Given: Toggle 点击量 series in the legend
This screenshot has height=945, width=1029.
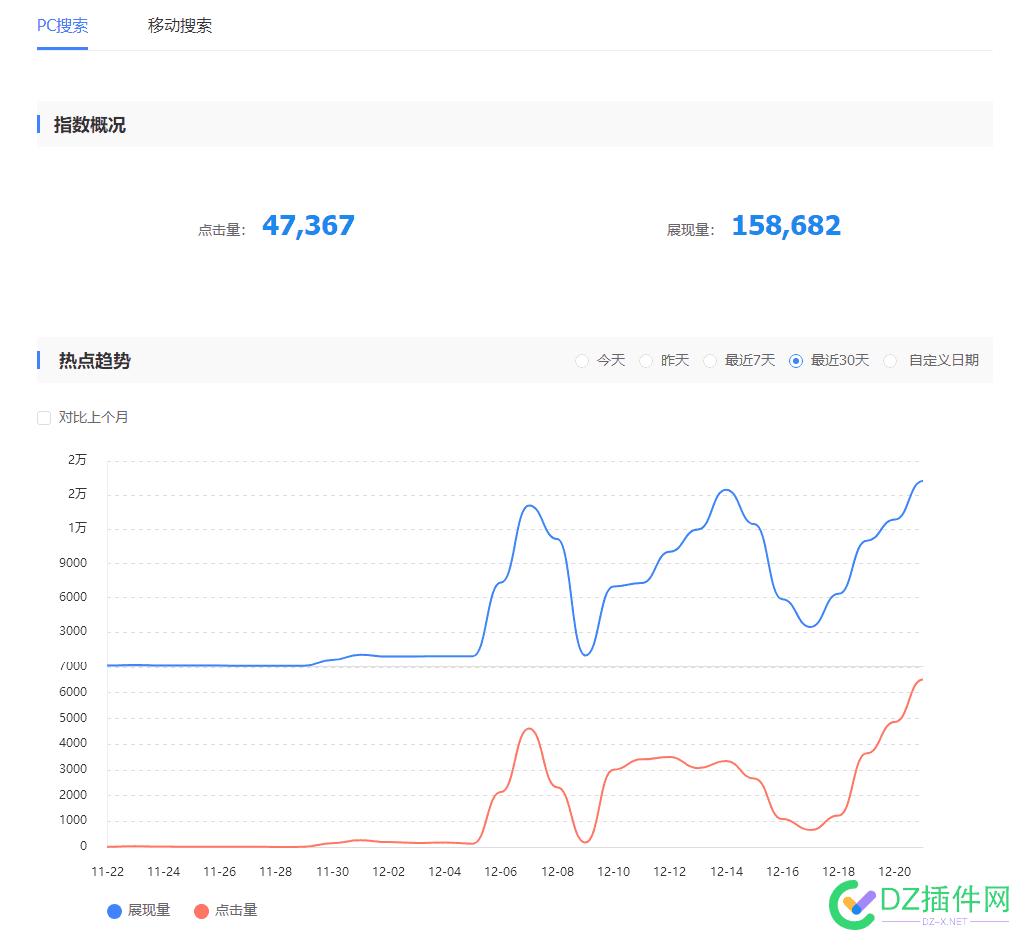Looking at the screenshot, I should coord(226,911).
